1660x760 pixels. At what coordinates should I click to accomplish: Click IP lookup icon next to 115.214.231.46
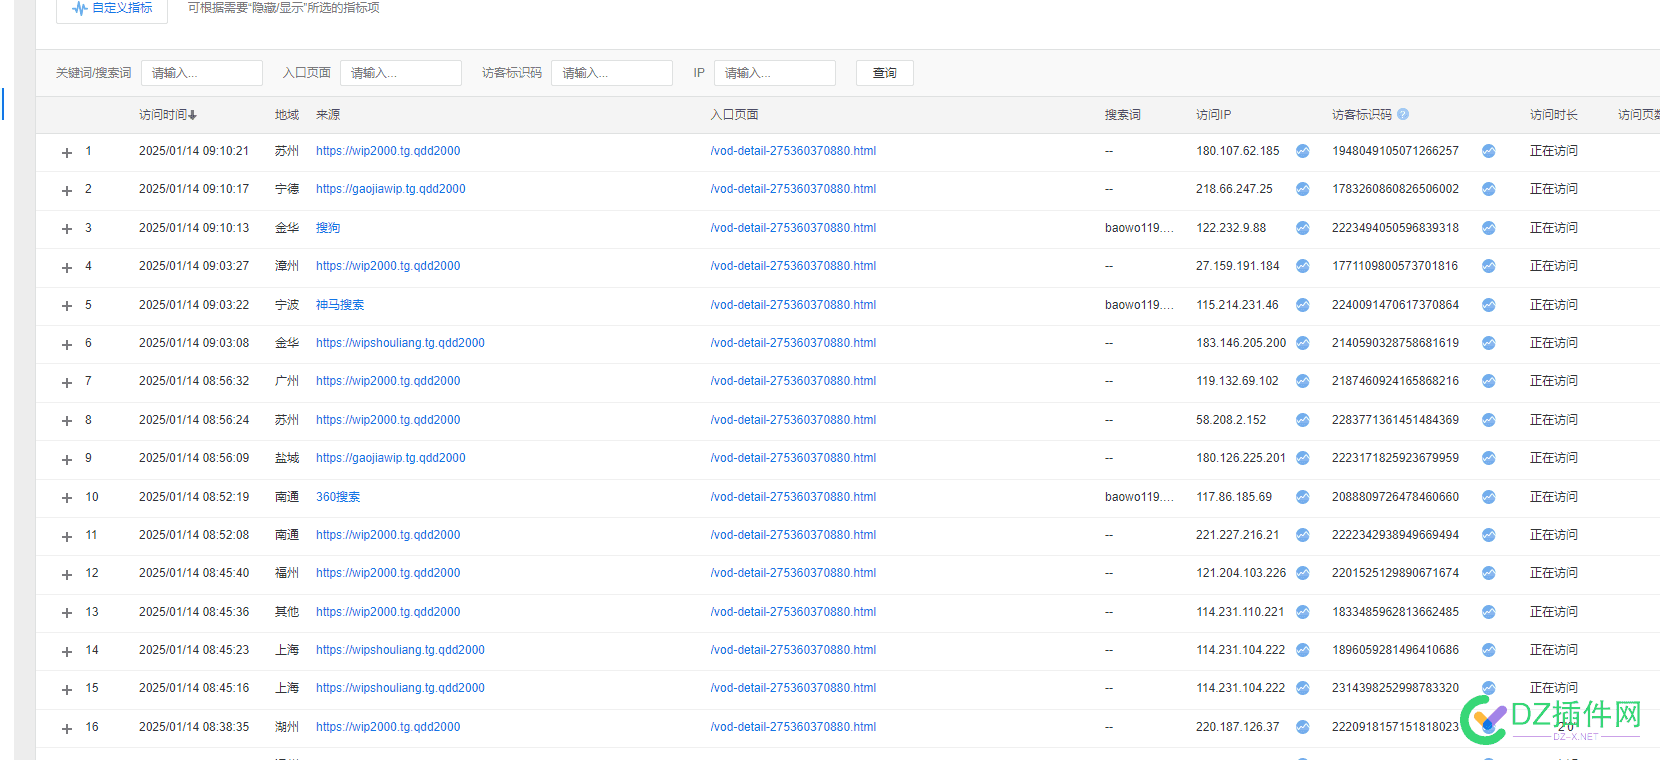[1303, 305]
